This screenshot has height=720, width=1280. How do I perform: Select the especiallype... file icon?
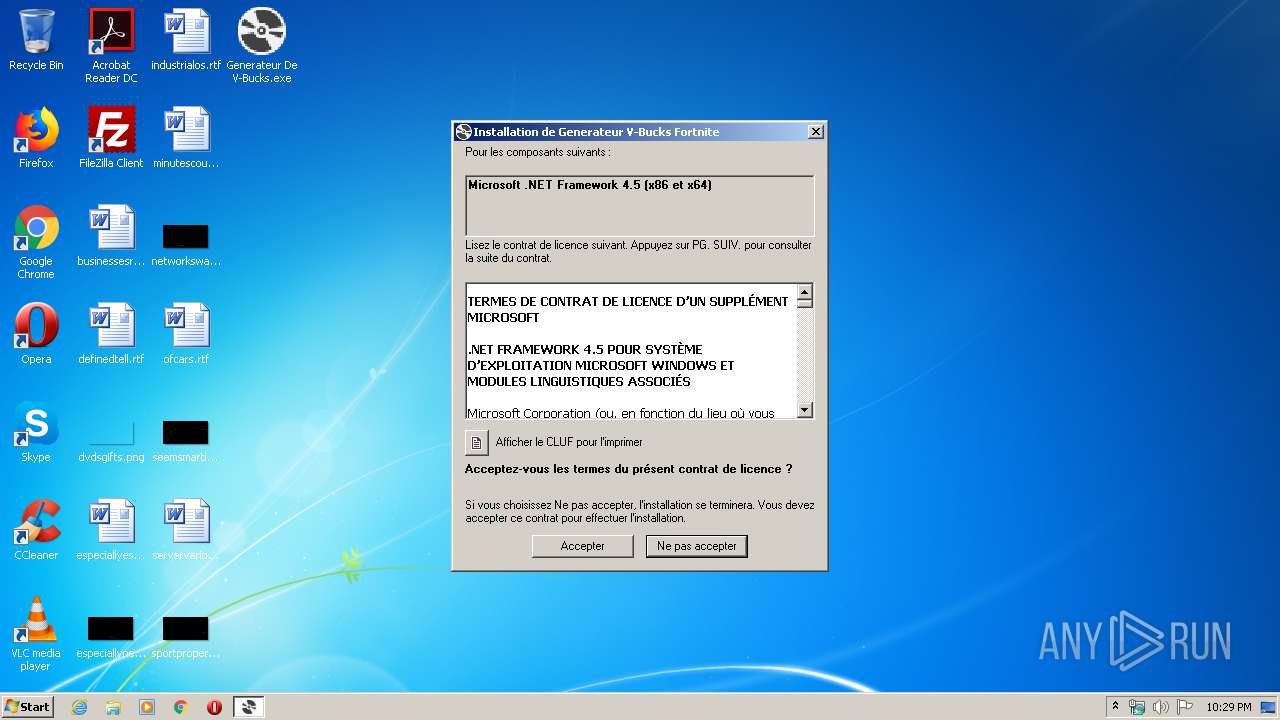click(111, 636)
